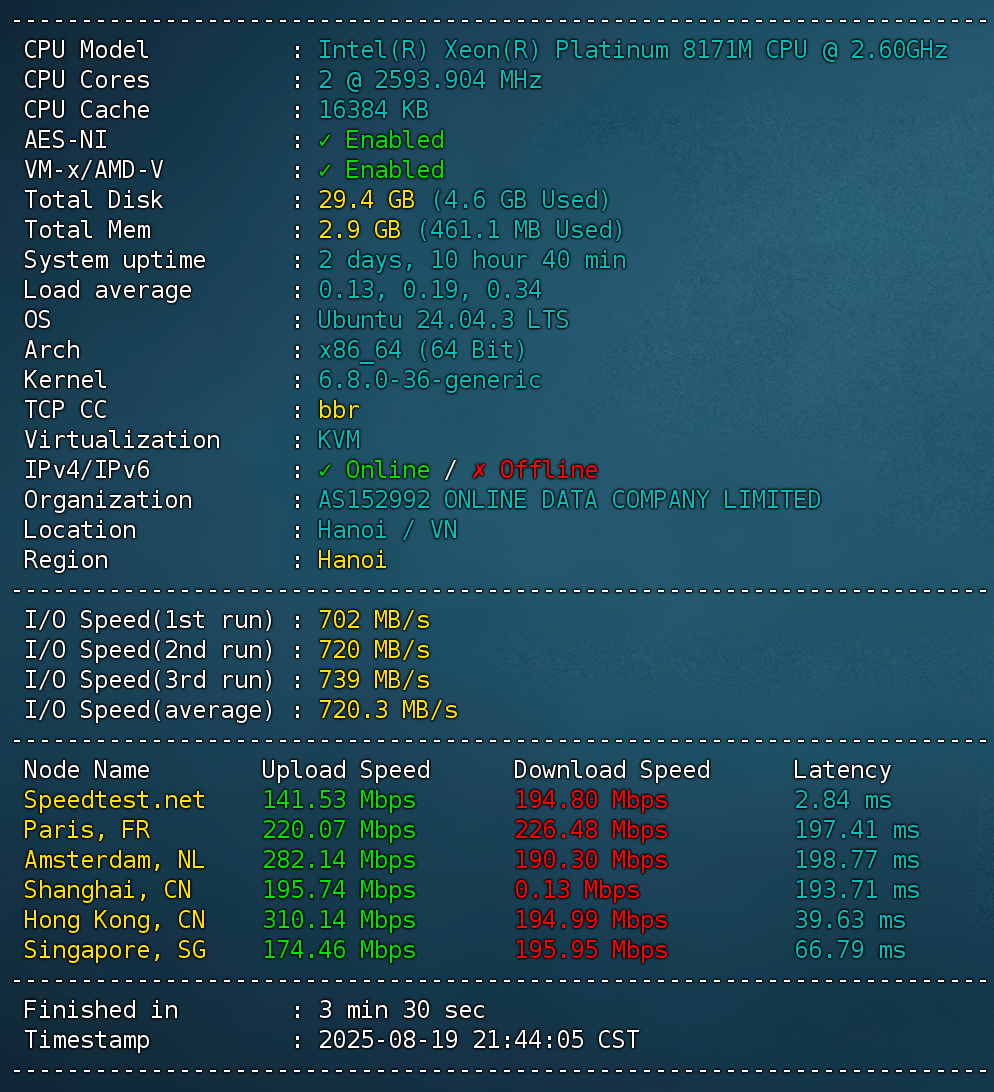994x1092 pixels.
Task: Select the '739 MB/s' third run I/O speed
Action: pyautogui.click(x=374, y=680)
